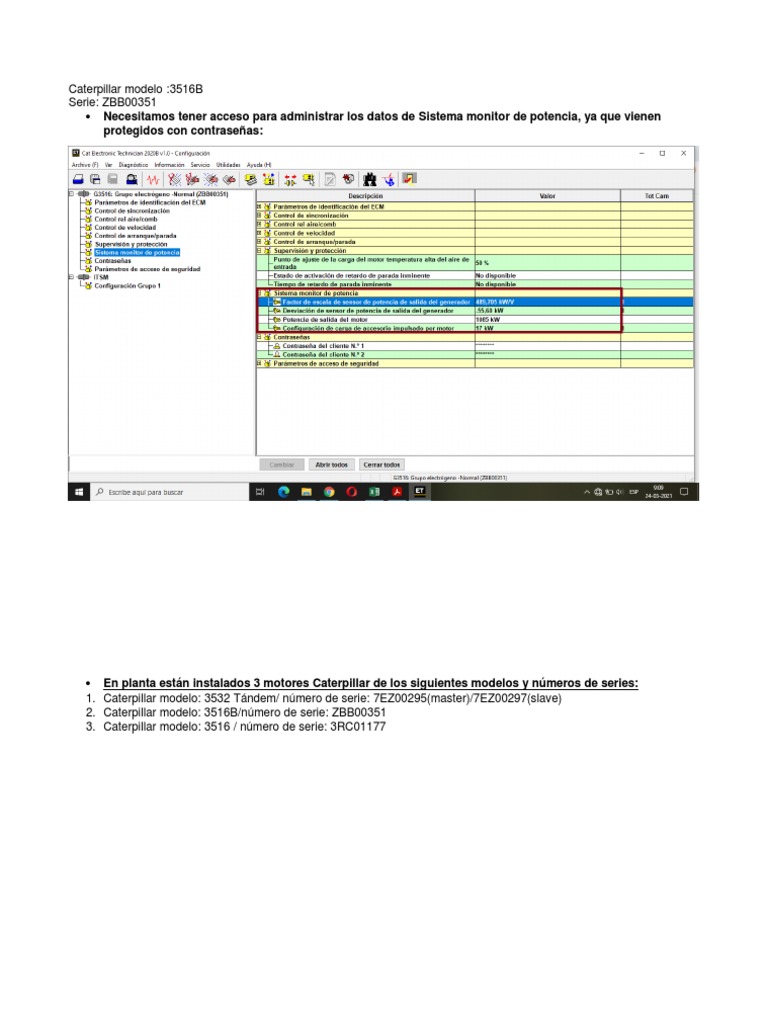Image resolution: width=768 pixels, height=1024 pixels.
Task: Expand Parámetros de acceso de seguridad row
Action: [x=259, y=363]
